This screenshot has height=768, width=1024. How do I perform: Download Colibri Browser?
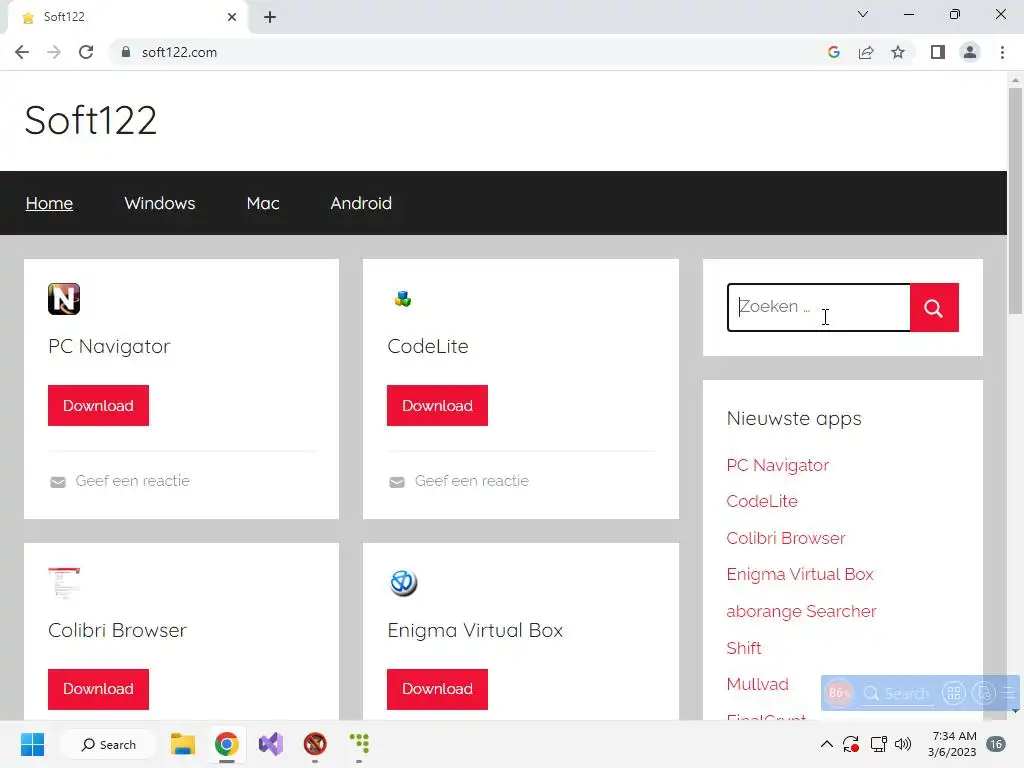(99, 689)
